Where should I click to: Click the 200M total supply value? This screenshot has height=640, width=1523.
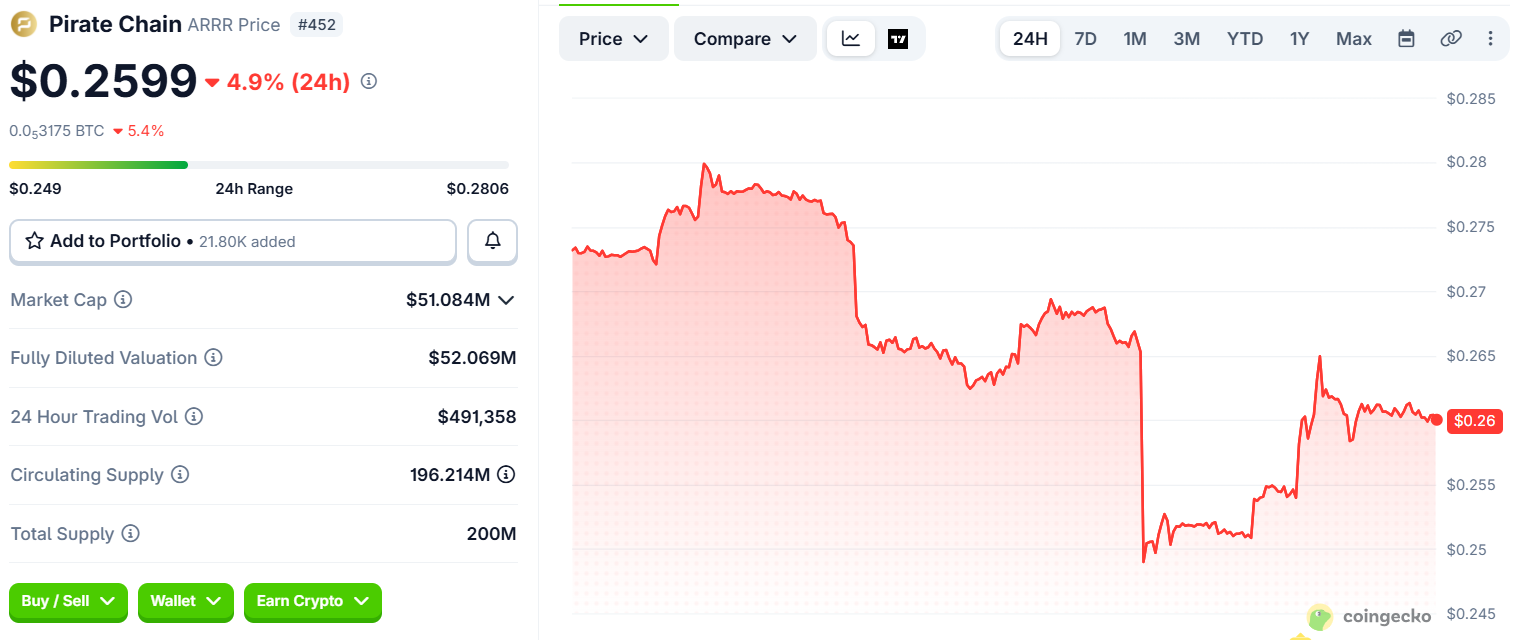click(491, 533)
